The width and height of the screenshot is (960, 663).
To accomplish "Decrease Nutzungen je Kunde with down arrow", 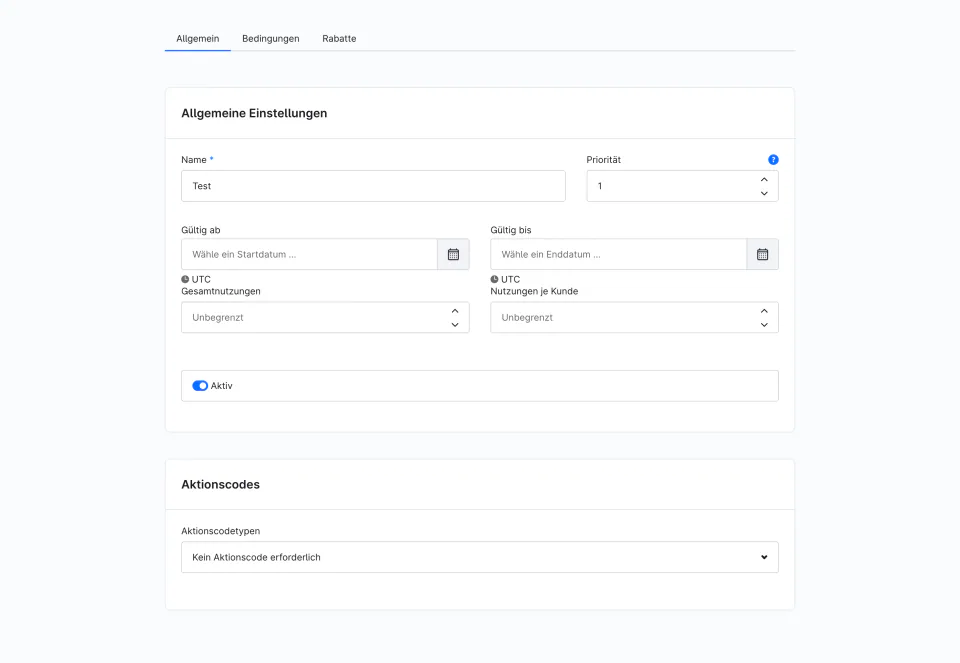I will coord(764,325).
